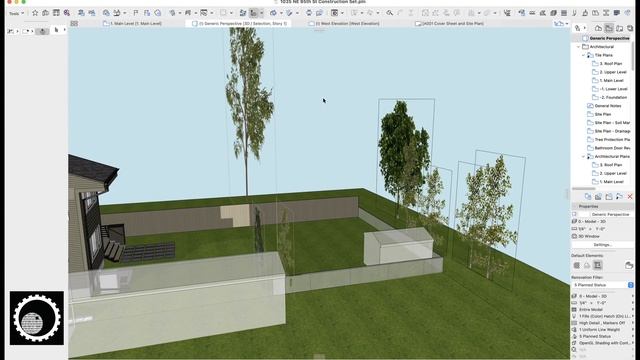640x360 pixels.
Task: Click the new folder icon below navigator
Action: (609, 197)
